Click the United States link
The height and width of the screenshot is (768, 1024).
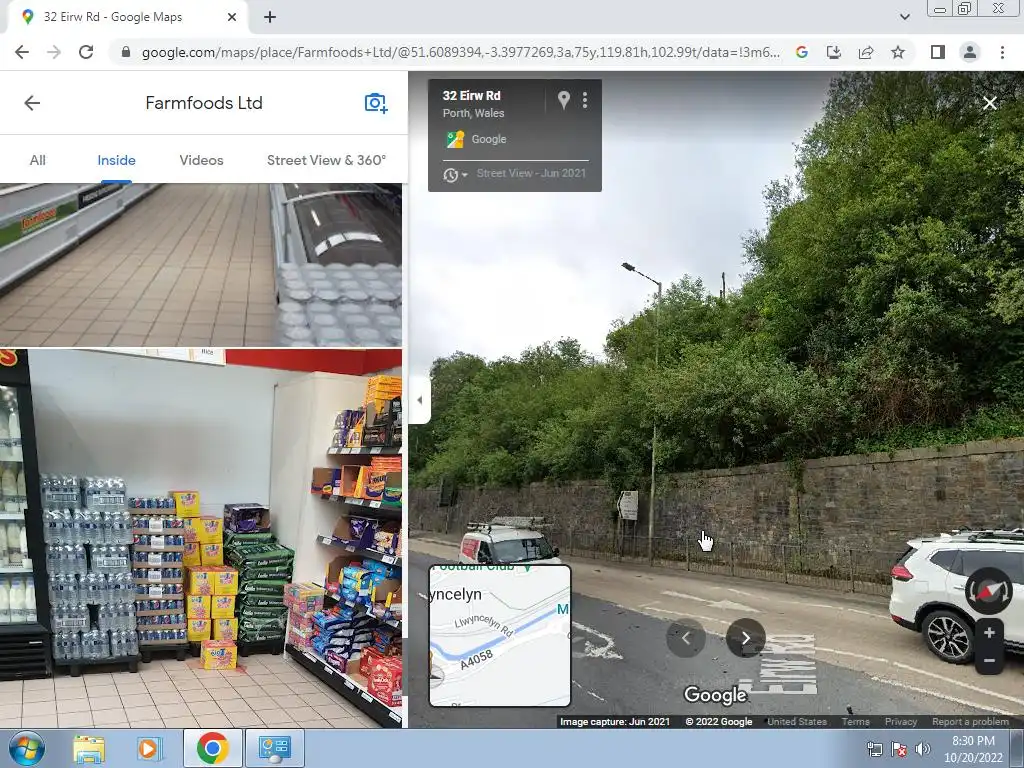(797, 722)
